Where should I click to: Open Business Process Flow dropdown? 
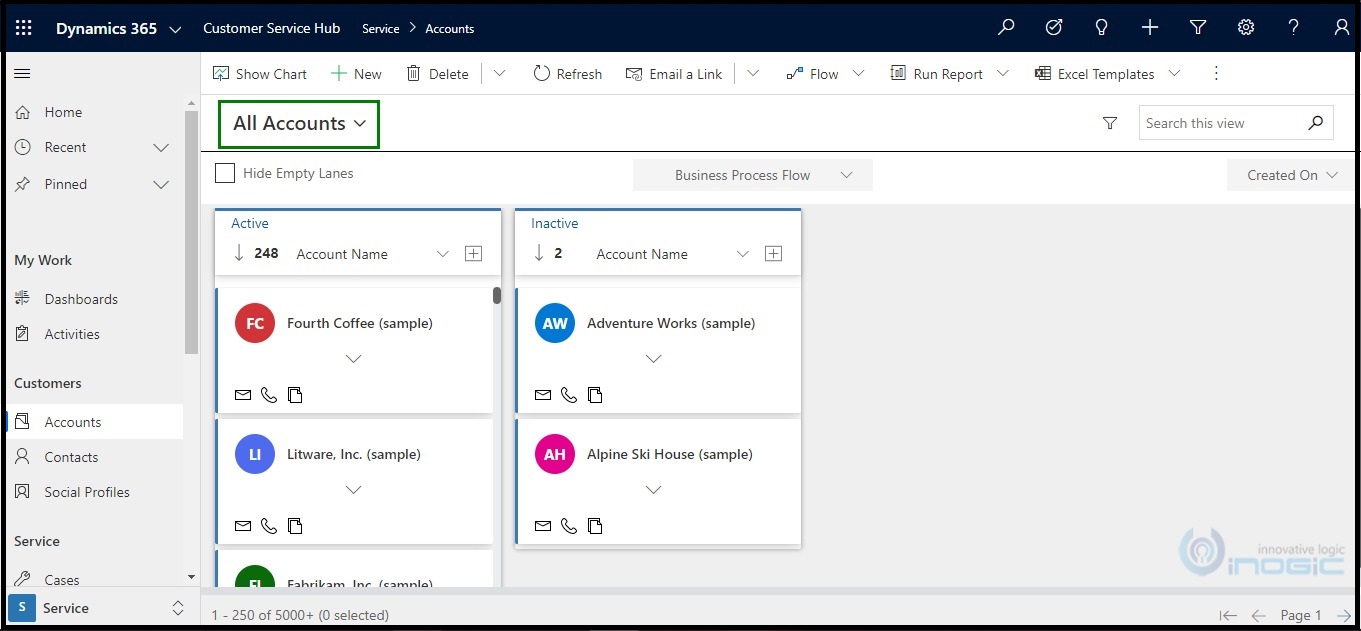tap(753, 175)
